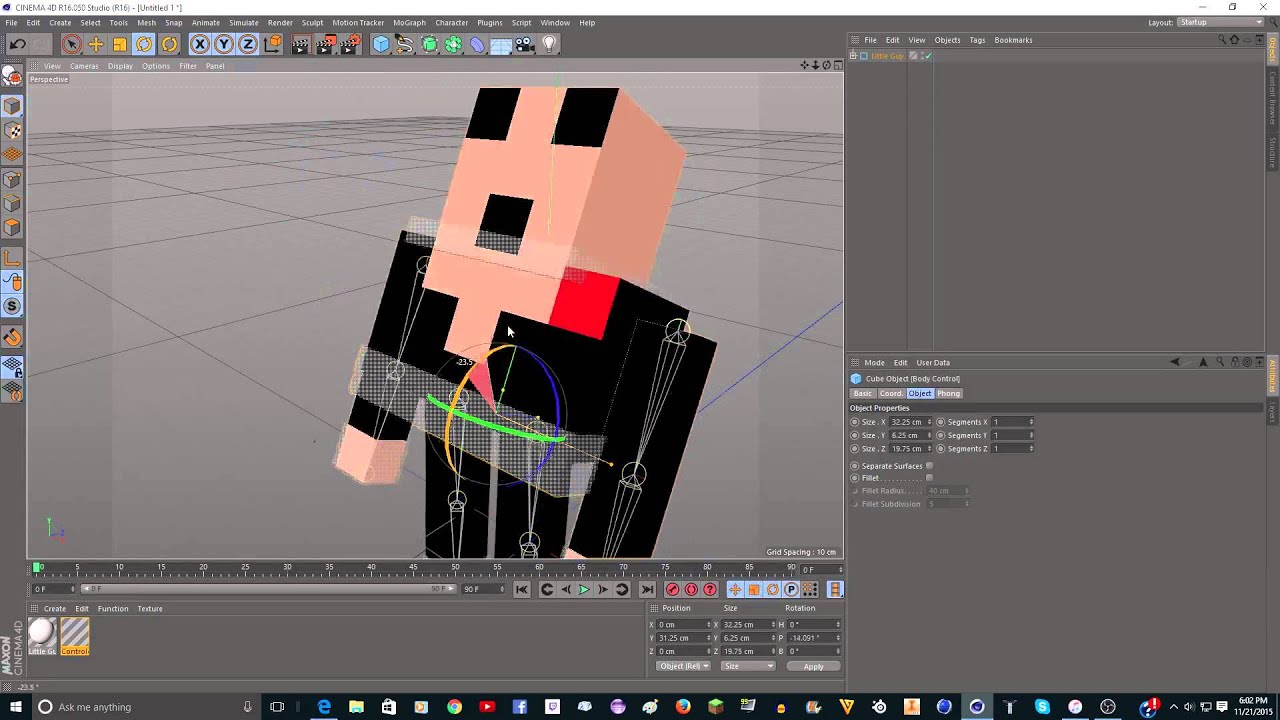Viewport: 1280px width, 720px height.
Task: Go to start of animation
Action: [x=522, y=590]
